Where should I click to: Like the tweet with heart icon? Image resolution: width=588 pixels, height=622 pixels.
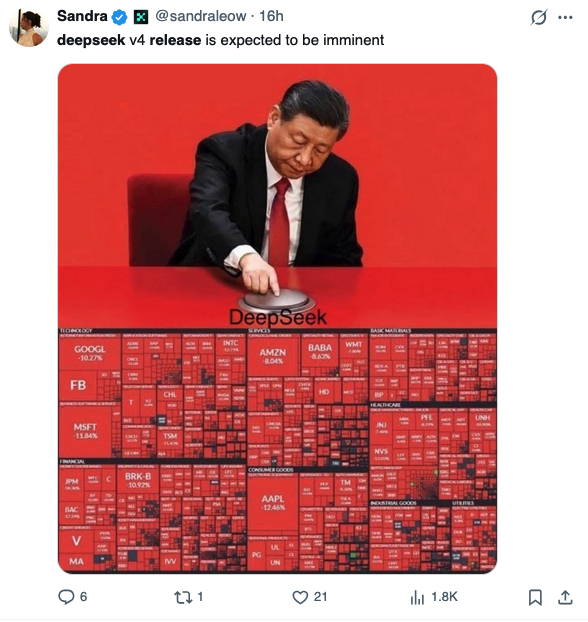[300, 597]
